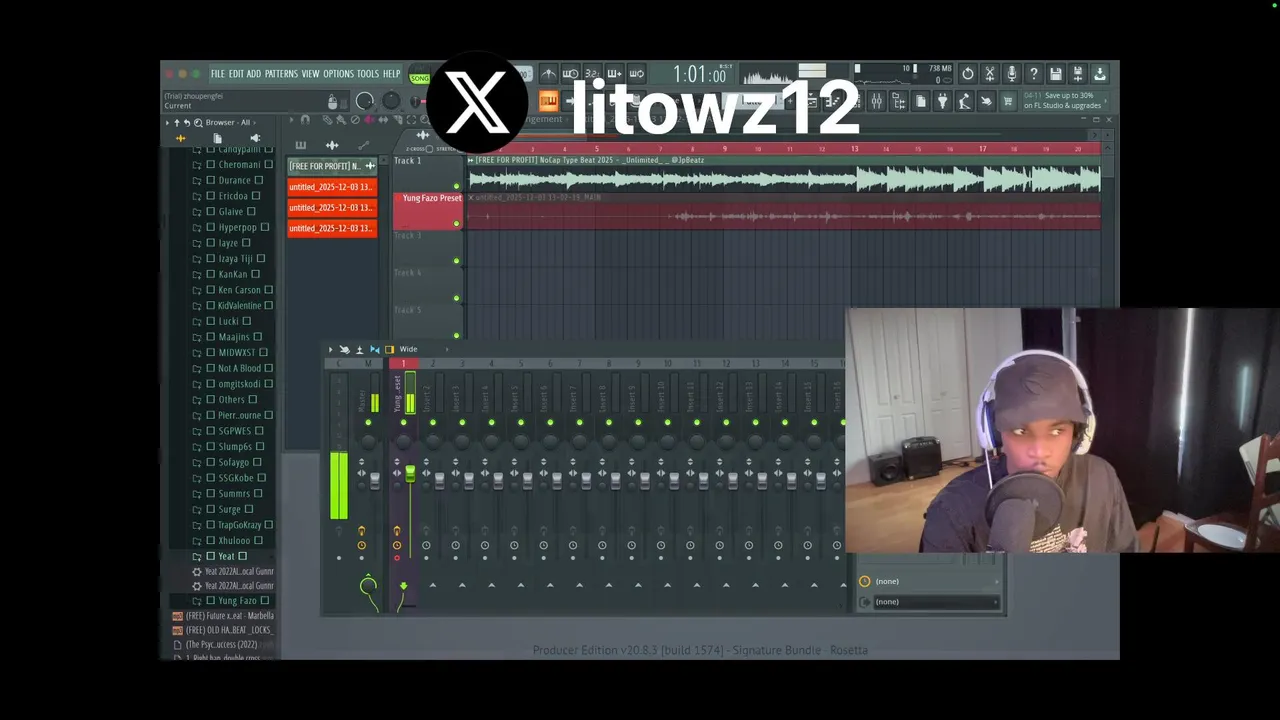1280x720 pixels.
Task: Click the microphone recording icon
Action: click(1011, 74)
